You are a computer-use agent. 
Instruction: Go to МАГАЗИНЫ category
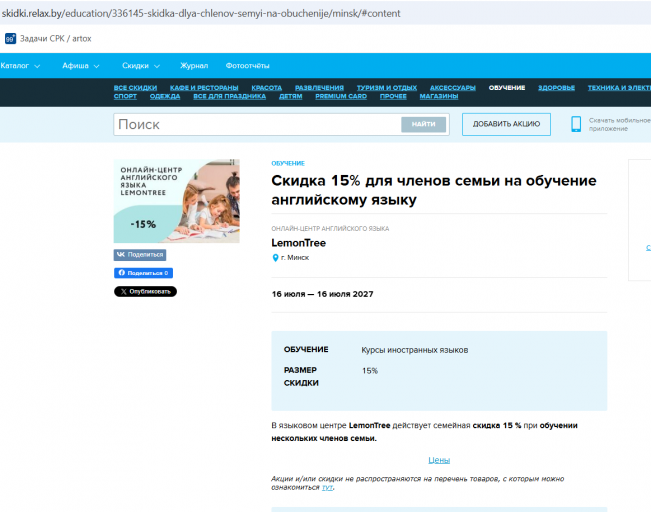pyautogui.click(x=438, y=96)
